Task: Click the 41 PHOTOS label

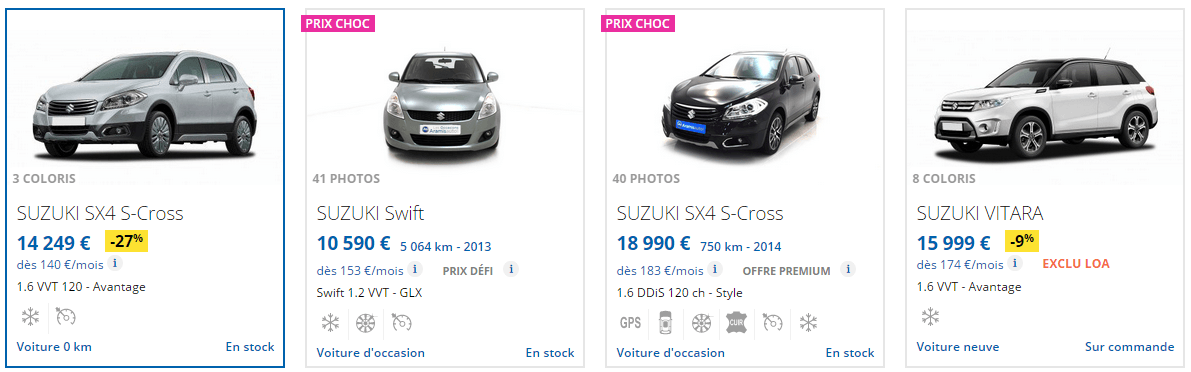Action: point(346,179)
